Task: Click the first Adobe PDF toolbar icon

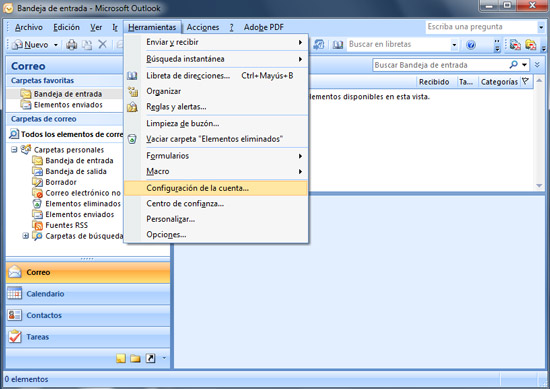Action: point(515,45)
